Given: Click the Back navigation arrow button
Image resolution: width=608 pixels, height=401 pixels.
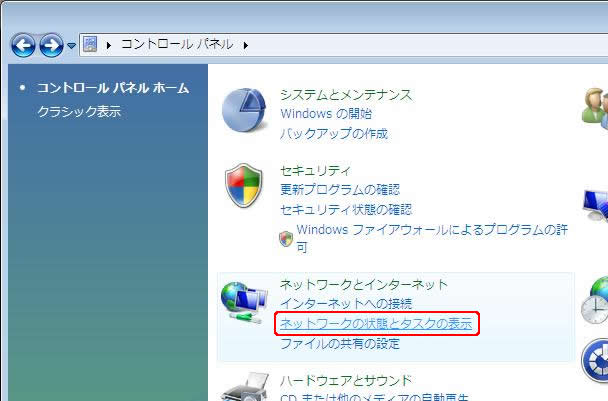Looking at the screenshot, I should [23, 45].
